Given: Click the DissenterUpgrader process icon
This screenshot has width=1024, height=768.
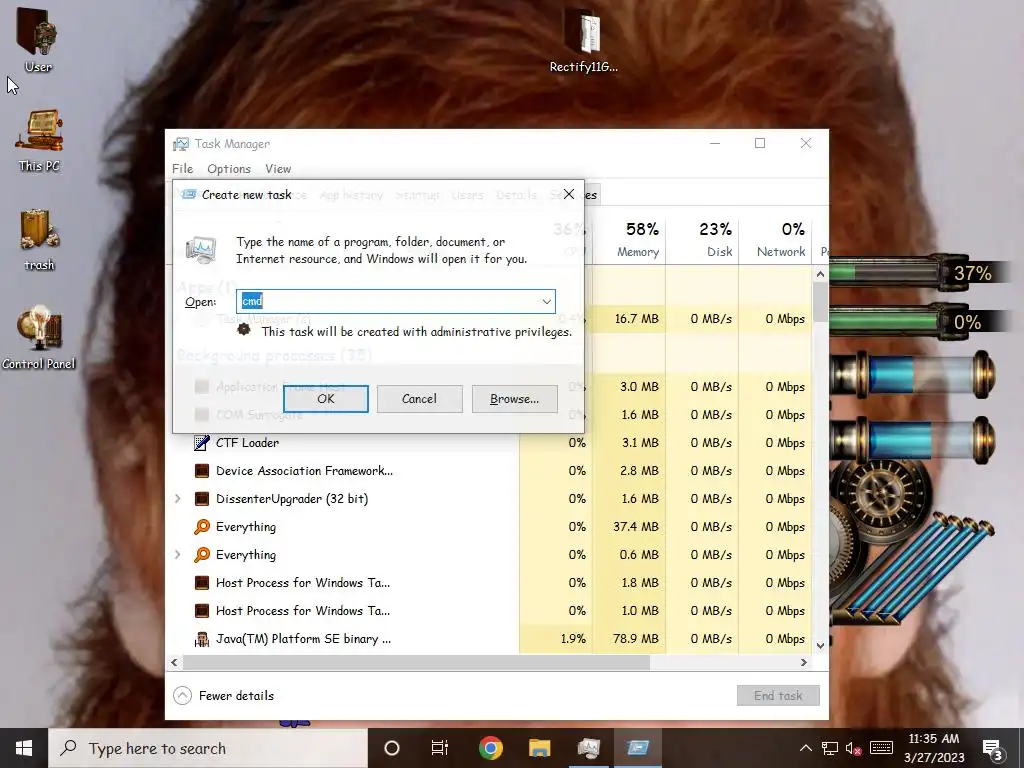Looking at the screenshot, I should coord(202,499).
